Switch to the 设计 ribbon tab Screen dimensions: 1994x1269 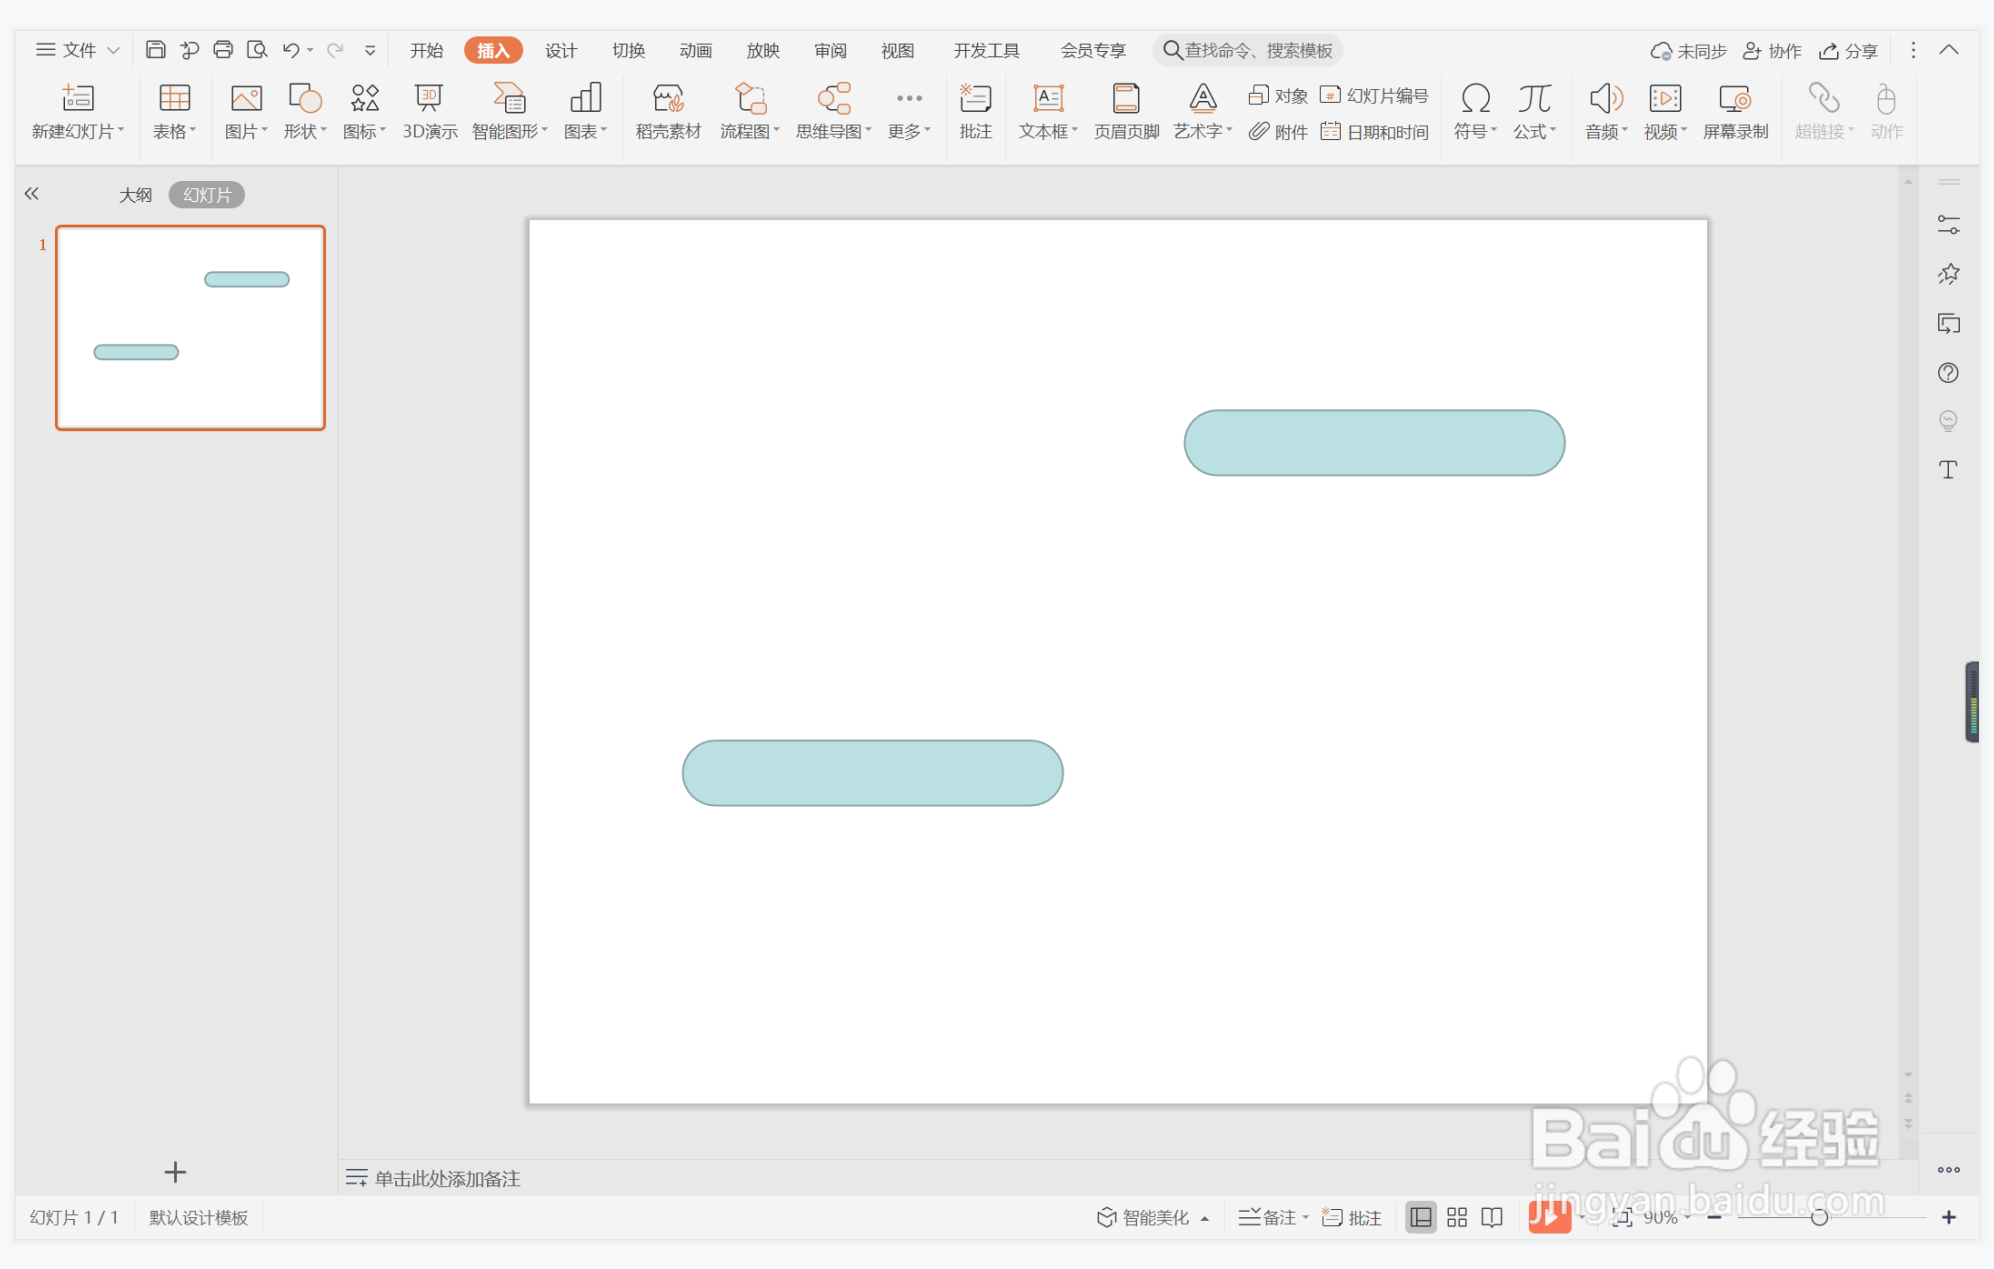point(560,50)
